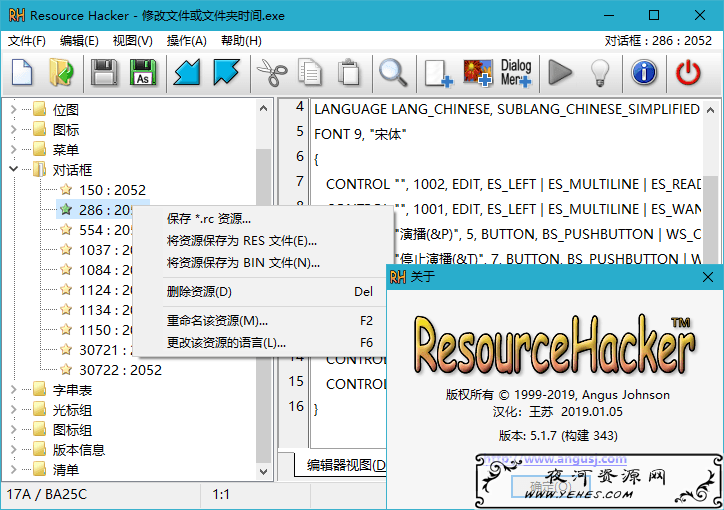Add a new blank resource with page-plus icon
The height and width of the screenshot is (510, 724).
tap(438, 72)
